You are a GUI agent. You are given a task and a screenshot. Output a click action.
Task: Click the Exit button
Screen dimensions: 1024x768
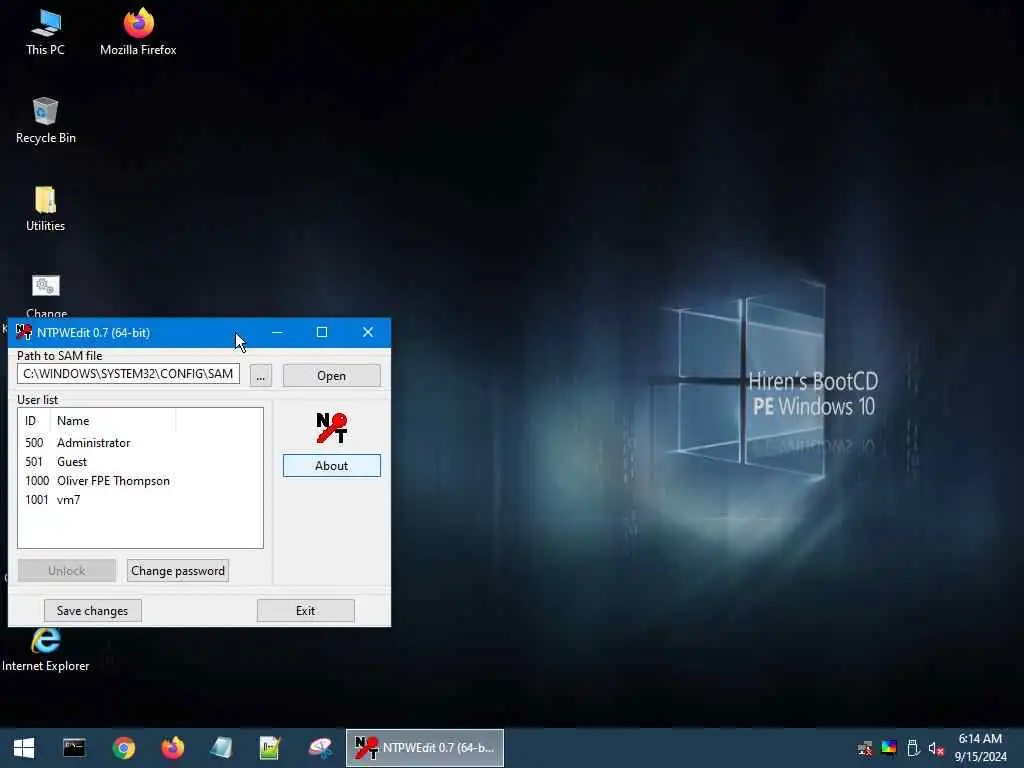(306, 611)
